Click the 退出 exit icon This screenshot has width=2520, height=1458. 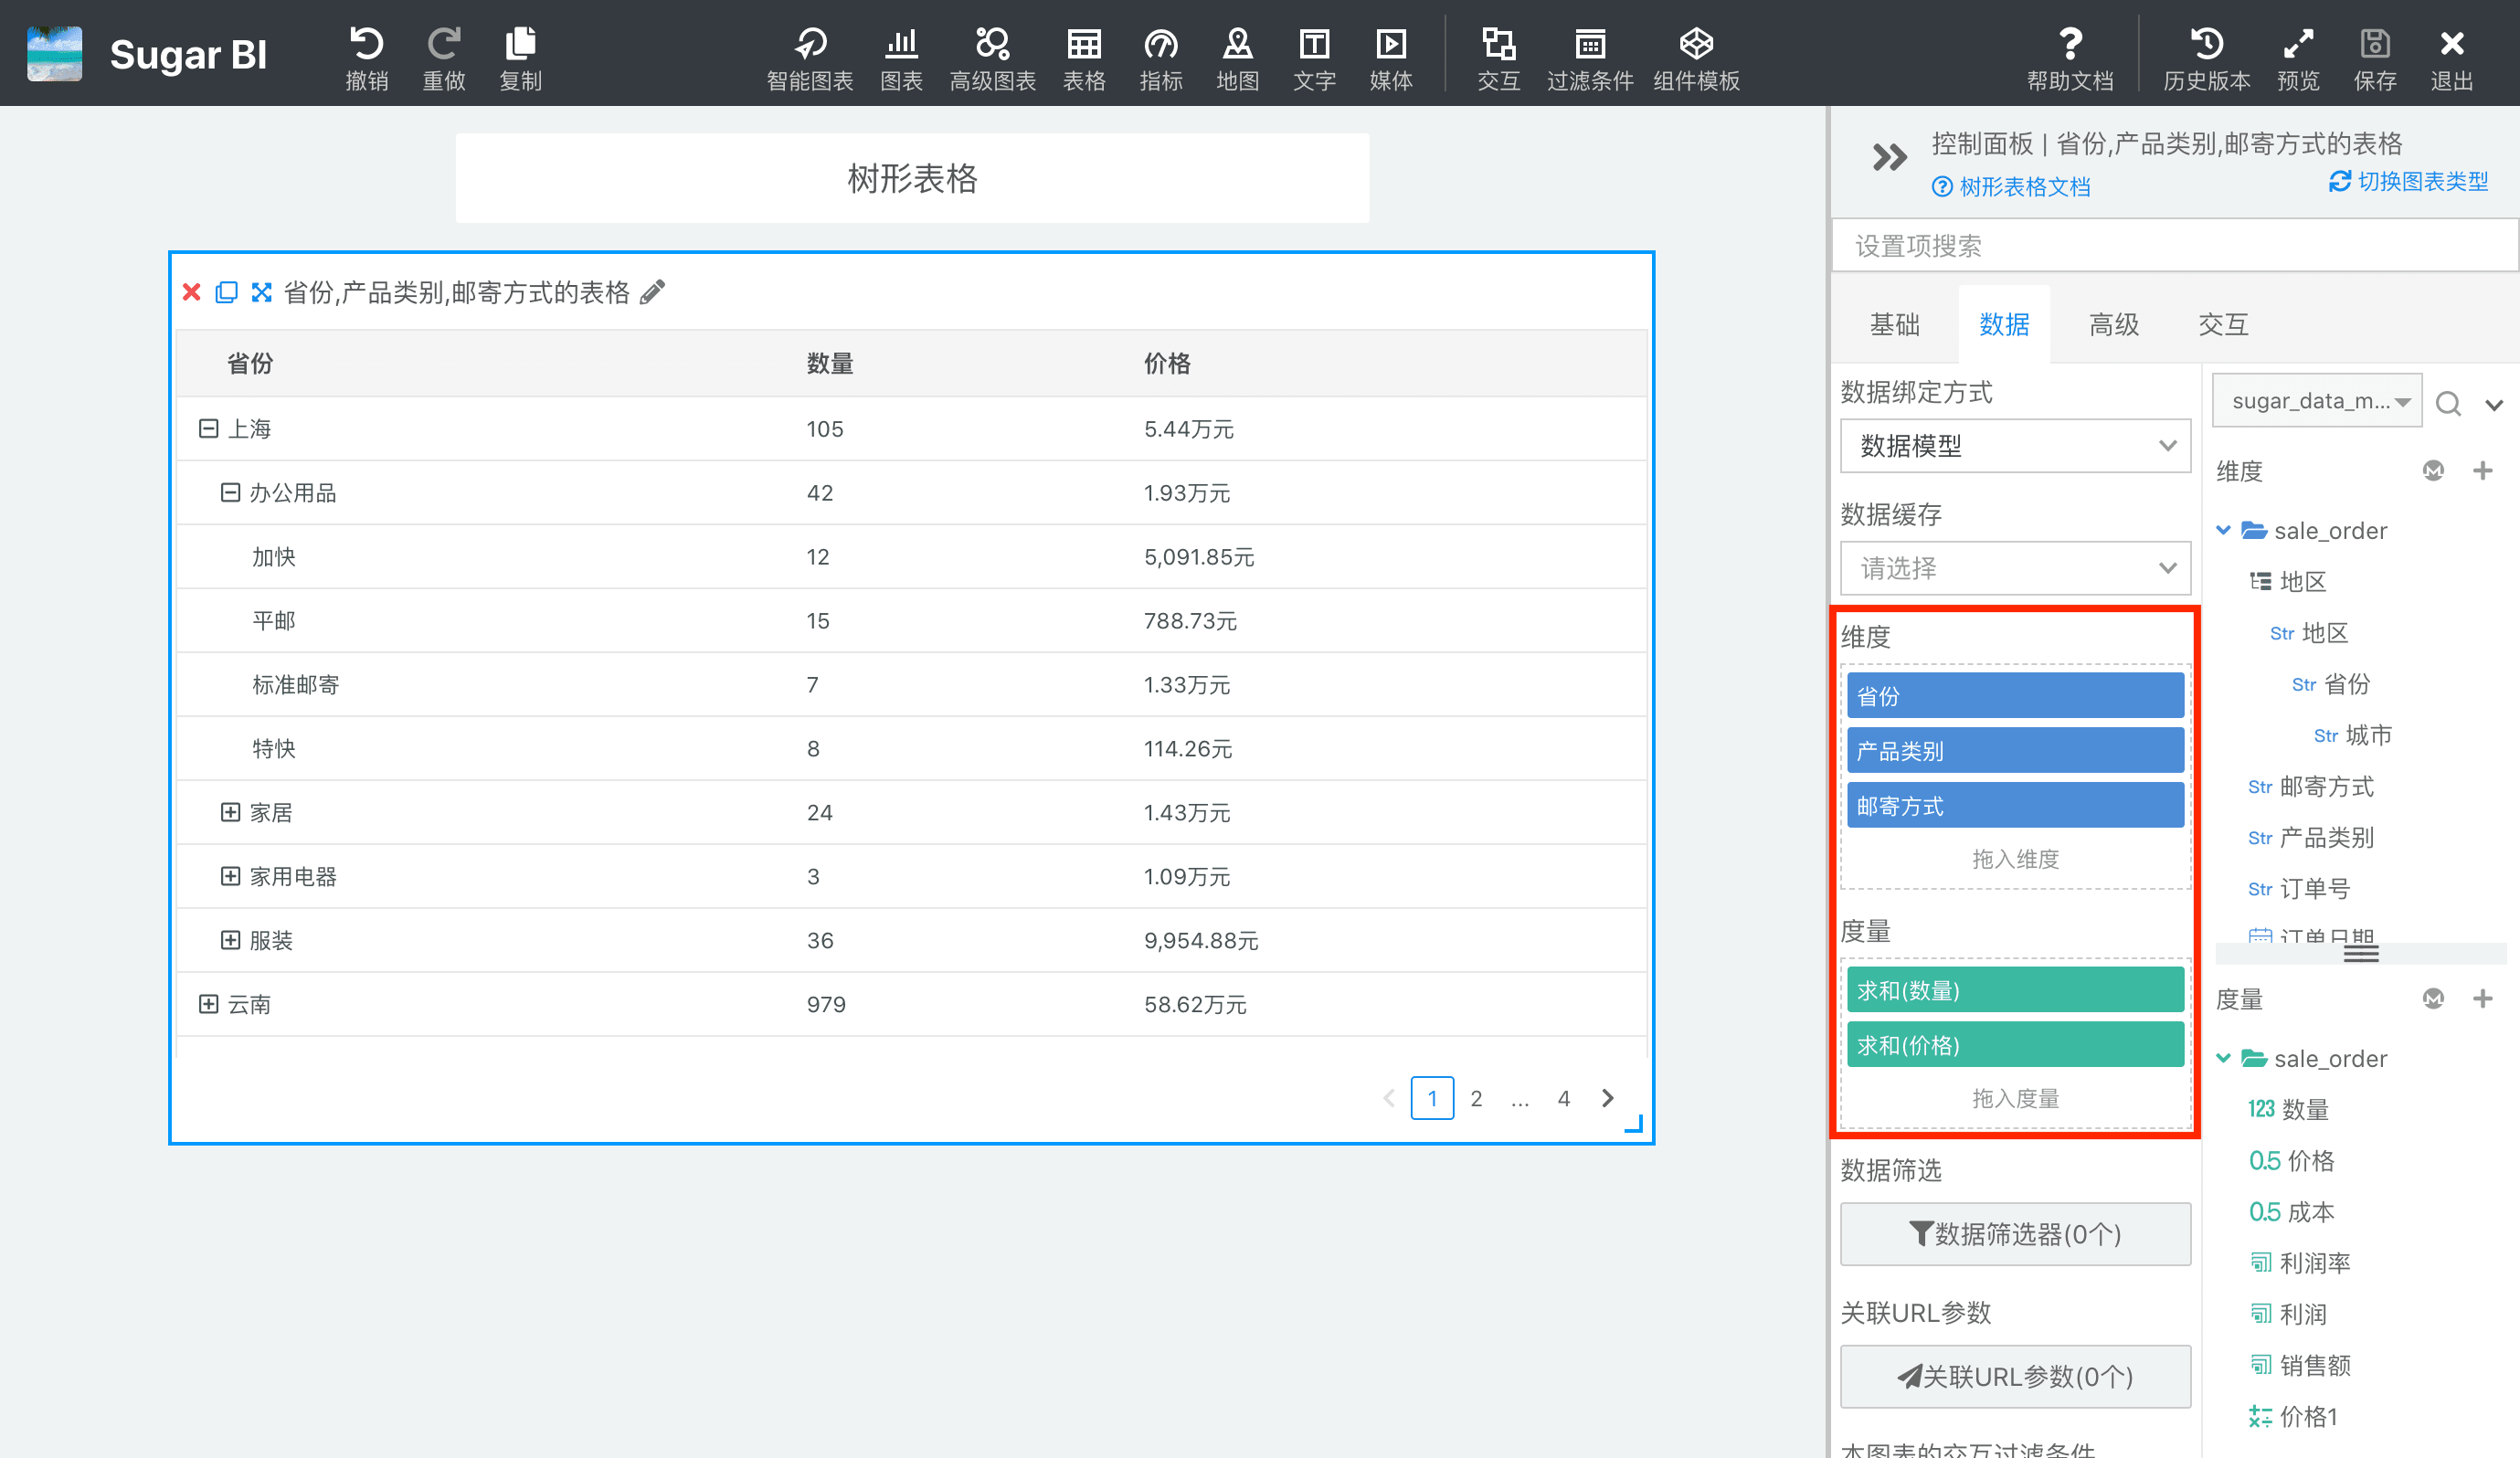2451,44
